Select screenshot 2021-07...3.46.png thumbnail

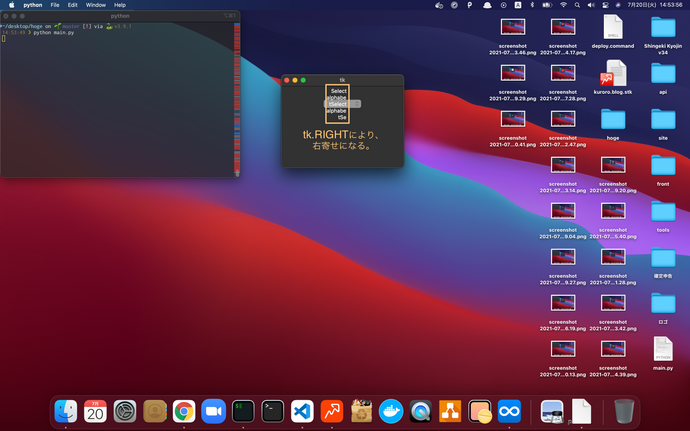[513, 27]
